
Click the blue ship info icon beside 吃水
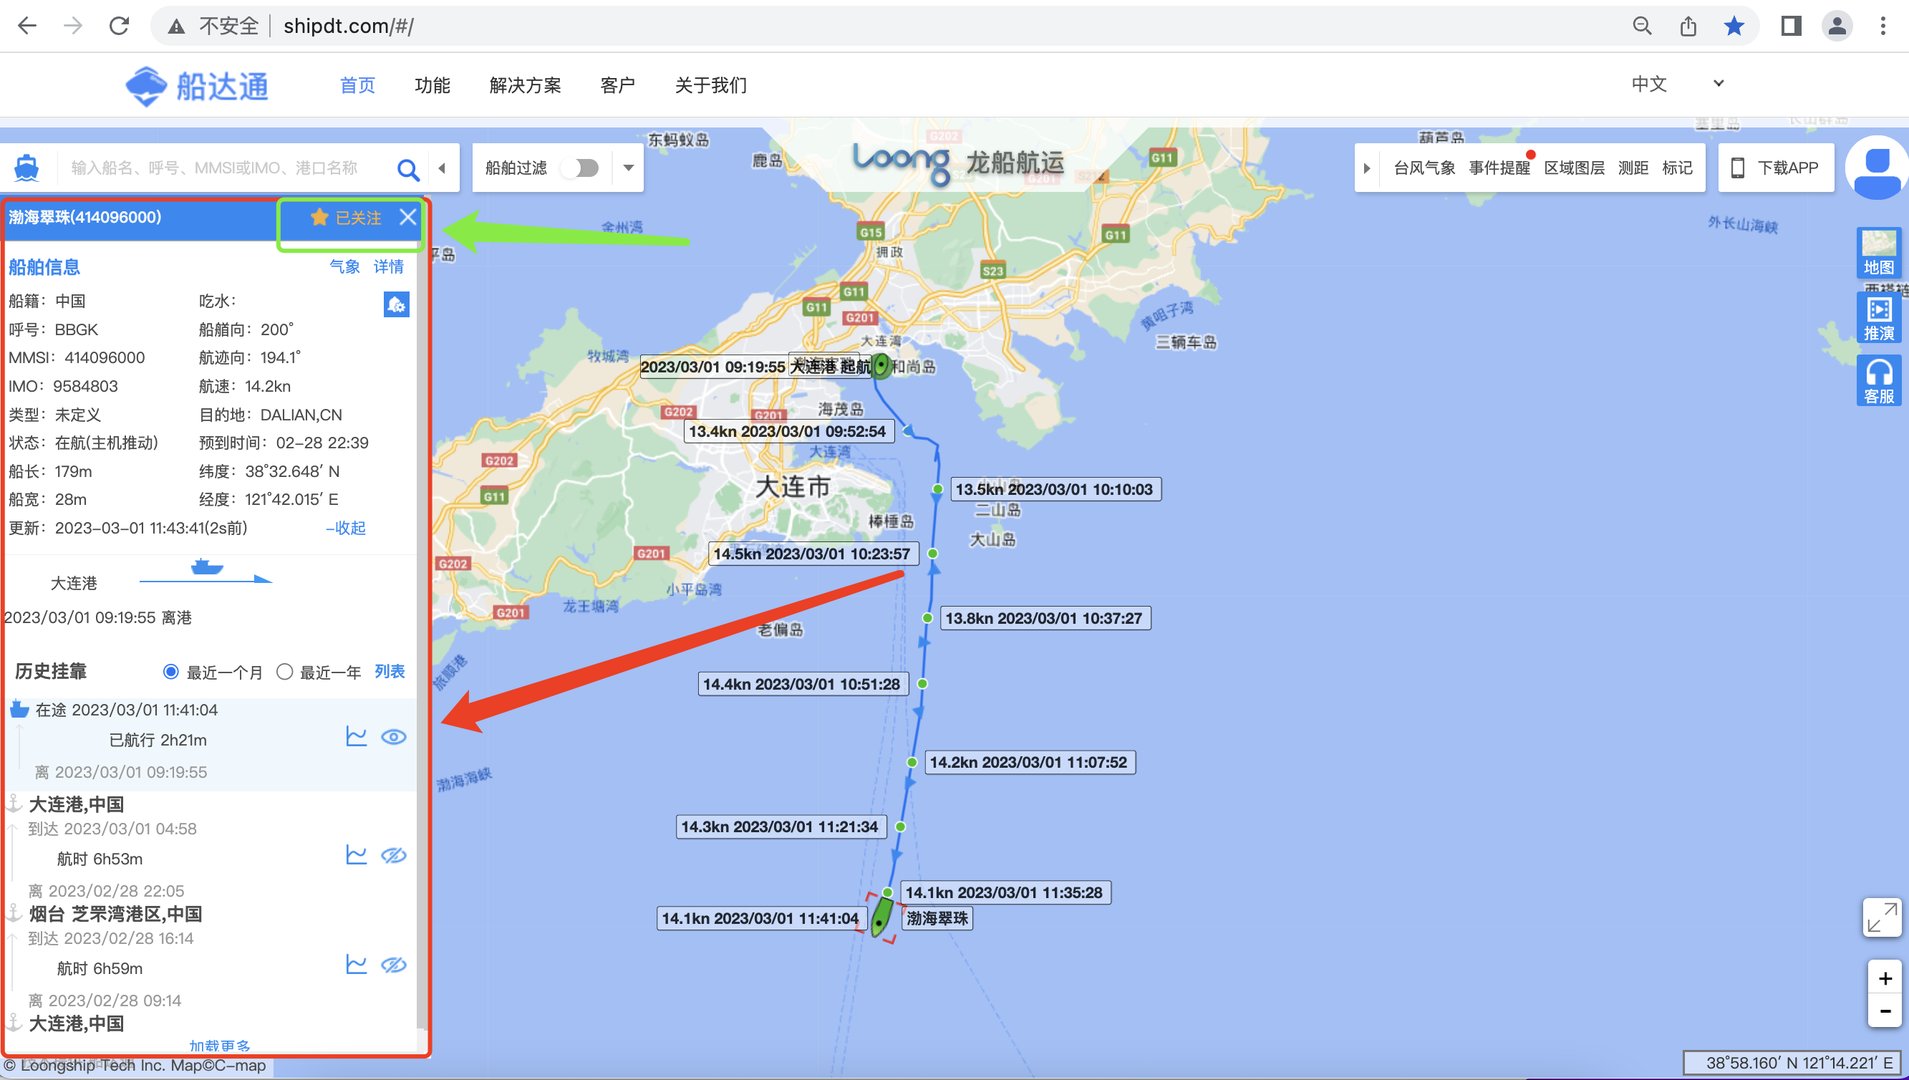click(396, 304)
